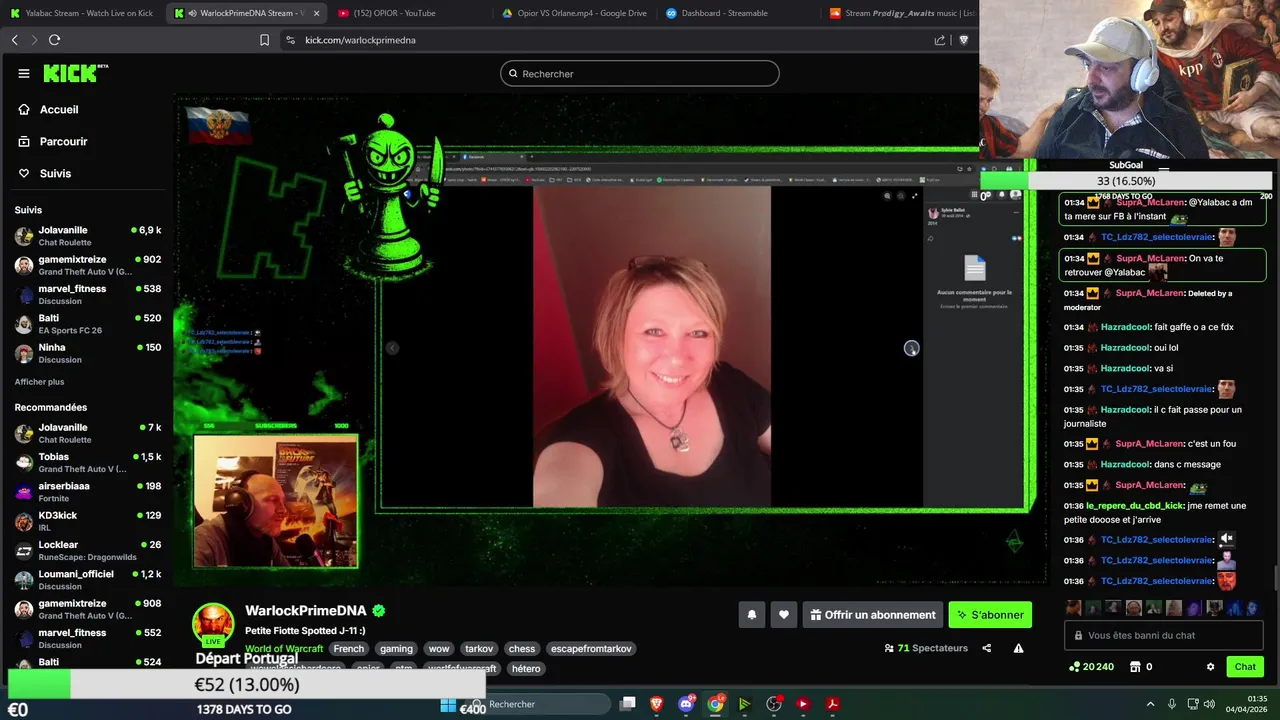Open Tobias channel in recommended list
Image resolution: width=1280 pixels, height=720 pixels.
click(x=87, y=462)
